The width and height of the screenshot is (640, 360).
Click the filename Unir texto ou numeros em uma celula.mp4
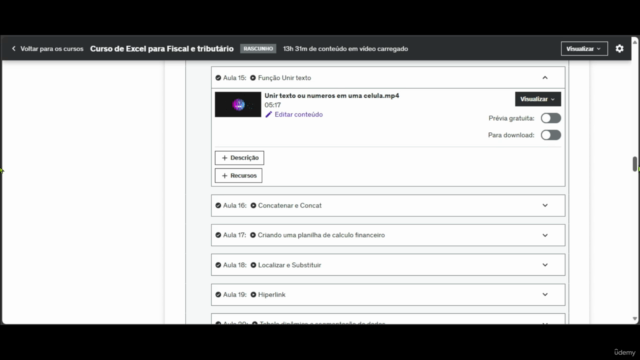pyautogui.click(x=332, y=96)
